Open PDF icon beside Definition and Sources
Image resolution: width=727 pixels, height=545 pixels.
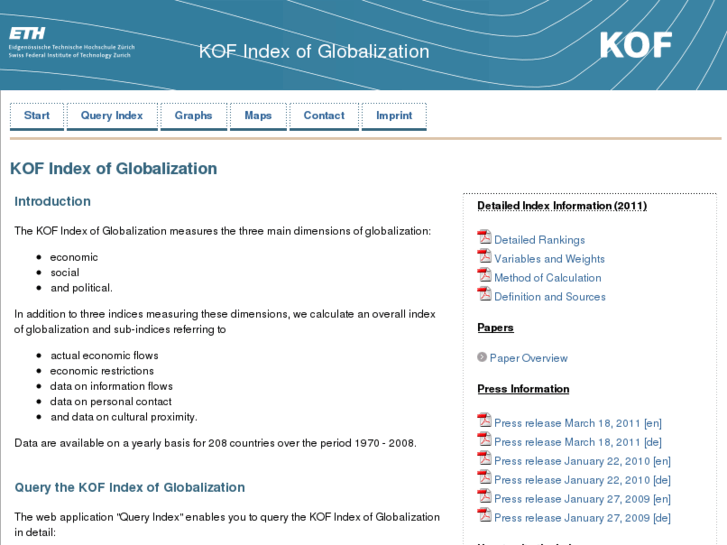[x=485, y=294]
